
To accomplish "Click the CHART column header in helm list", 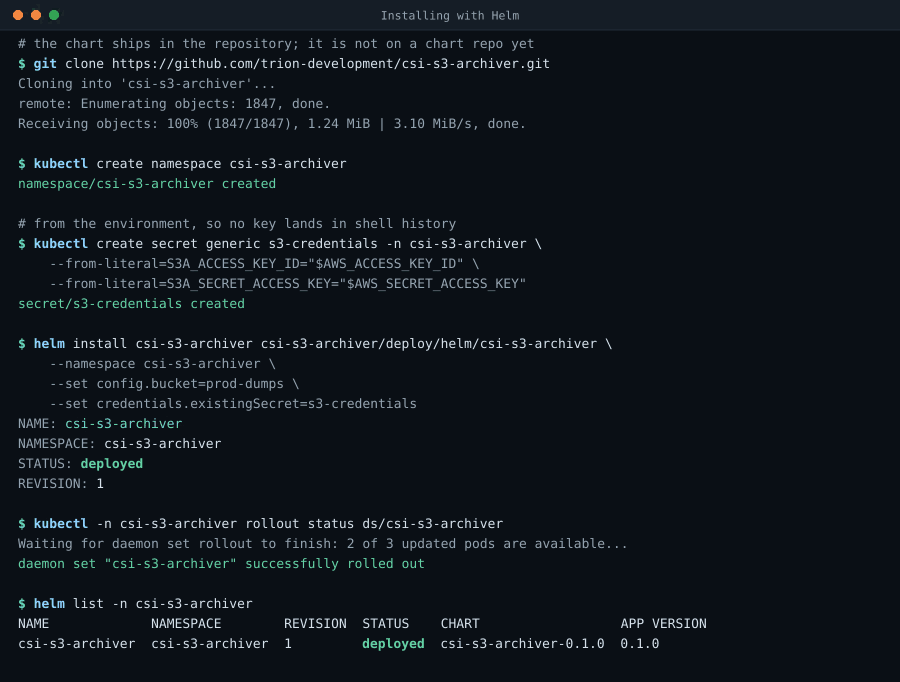I will tap(460, 623).
